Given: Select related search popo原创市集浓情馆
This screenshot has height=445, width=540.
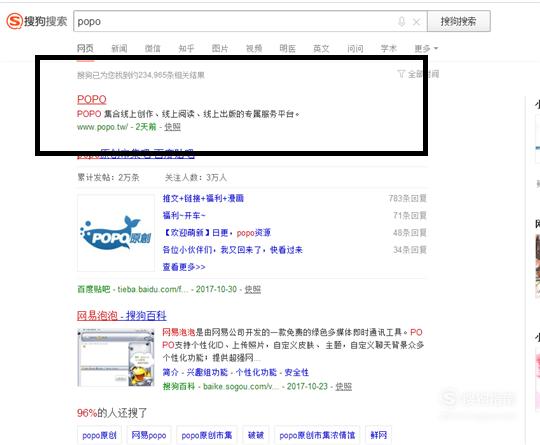Looking at the screenshot, I should (317, 435).
